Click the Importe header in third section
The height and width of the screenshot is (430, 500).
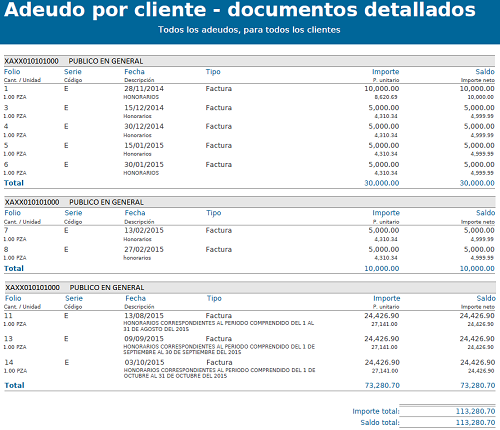coord(387,298)
